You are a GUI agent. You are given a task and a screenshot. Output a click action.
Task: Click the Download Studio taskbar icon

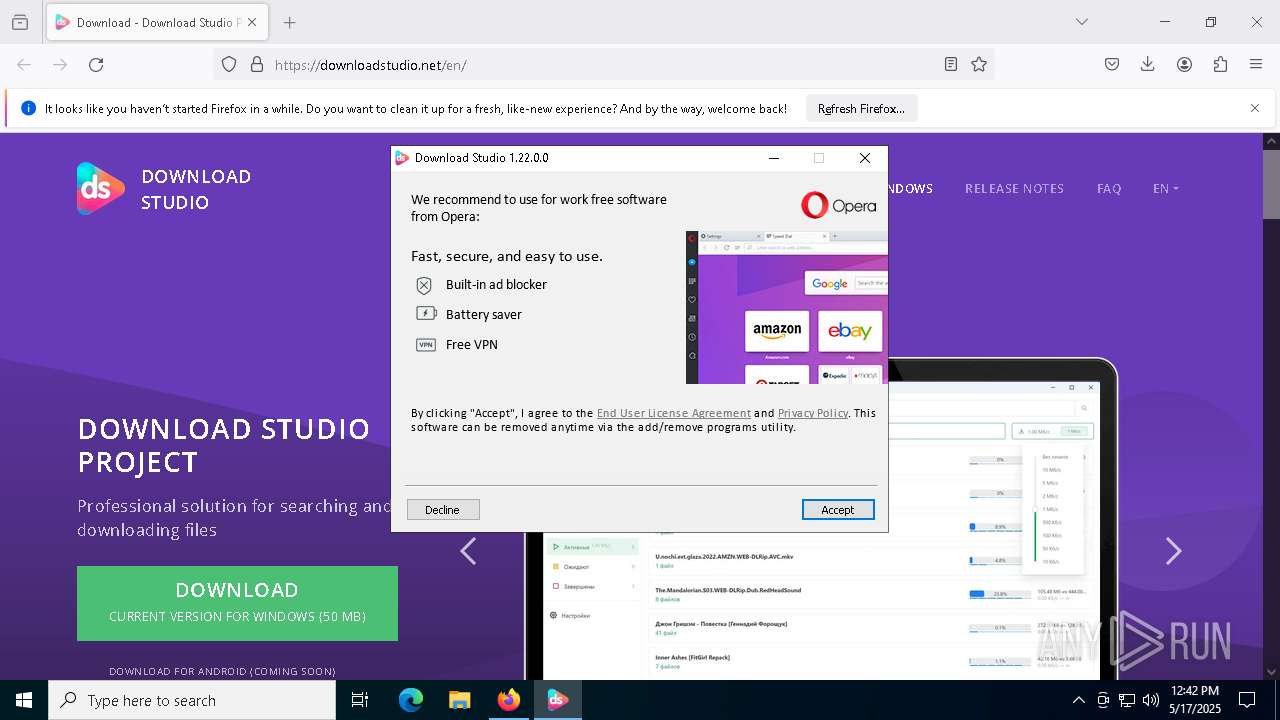point(558,700)
